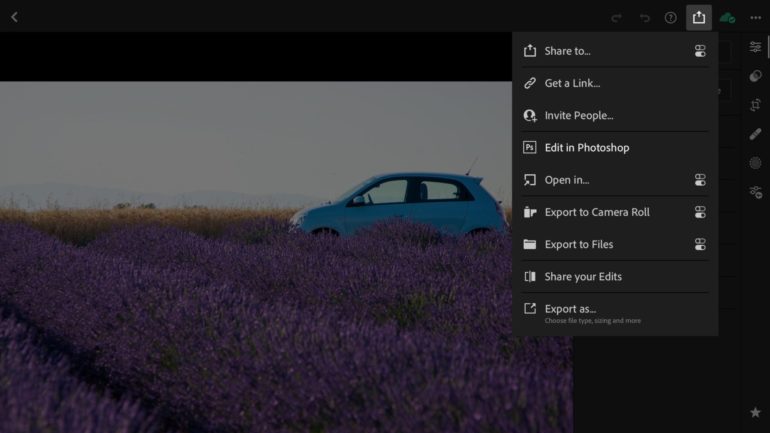Choose Open in... menu entry

point(615,180)
